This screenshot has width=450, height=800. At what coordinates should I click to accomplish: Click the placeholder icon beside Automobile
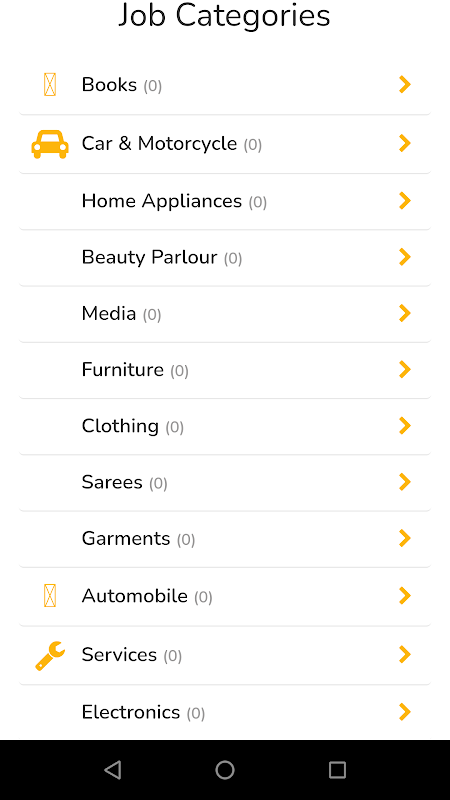(x=49, y=595)
